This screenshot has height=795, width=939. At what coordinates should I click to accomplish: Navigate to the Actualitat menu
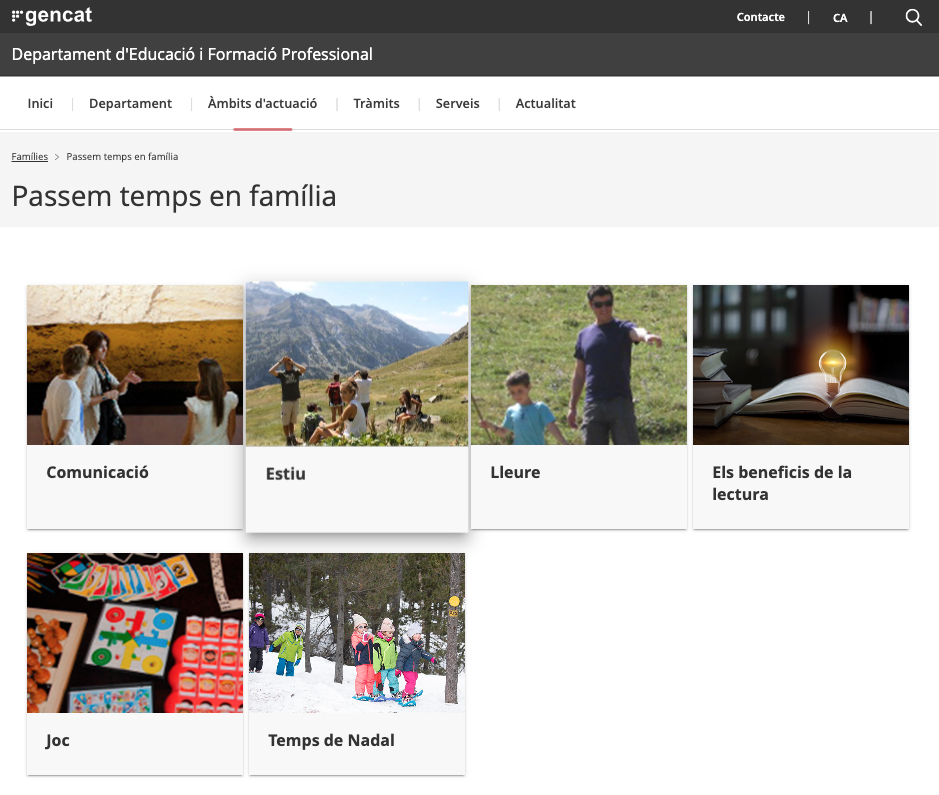click(x=545, y=103)
